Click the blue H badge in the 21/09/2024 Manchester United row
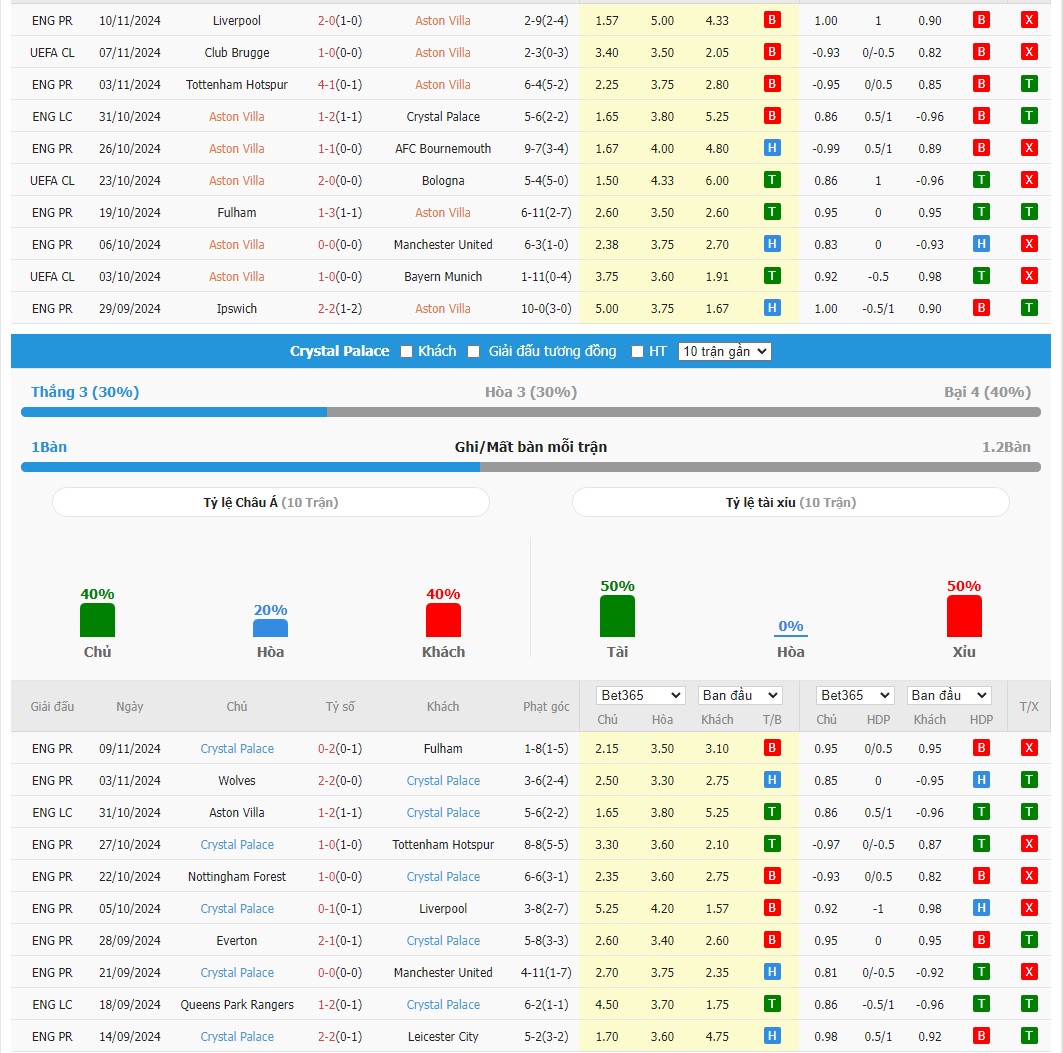Screen dimensions: 1063x1053 771,972
